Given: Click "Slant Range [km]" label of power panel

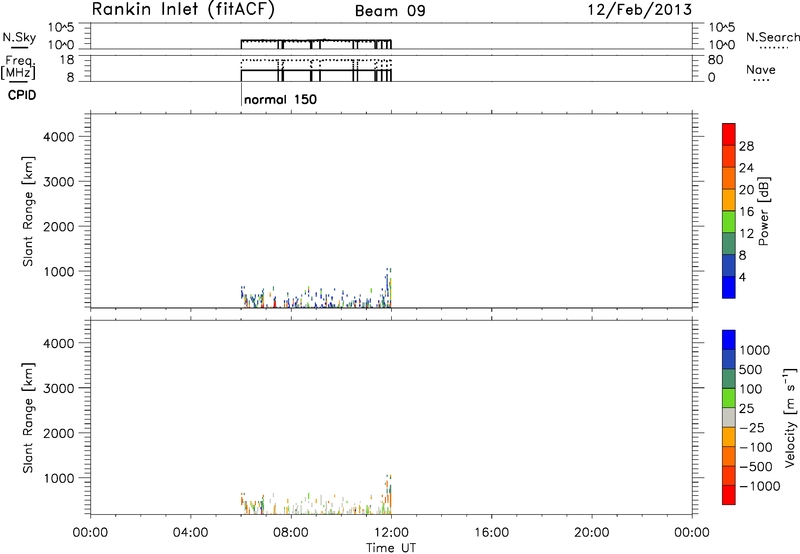Looking at the screenshot, I should coord(28,211).
